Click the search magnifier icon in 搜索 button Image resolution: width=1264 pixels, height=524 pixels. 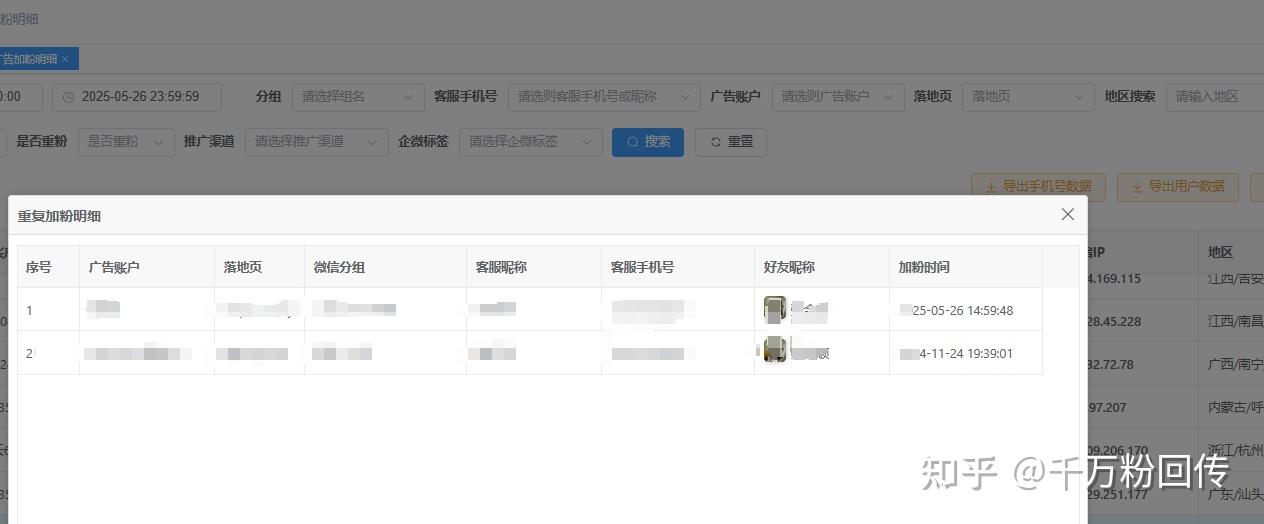633,142
